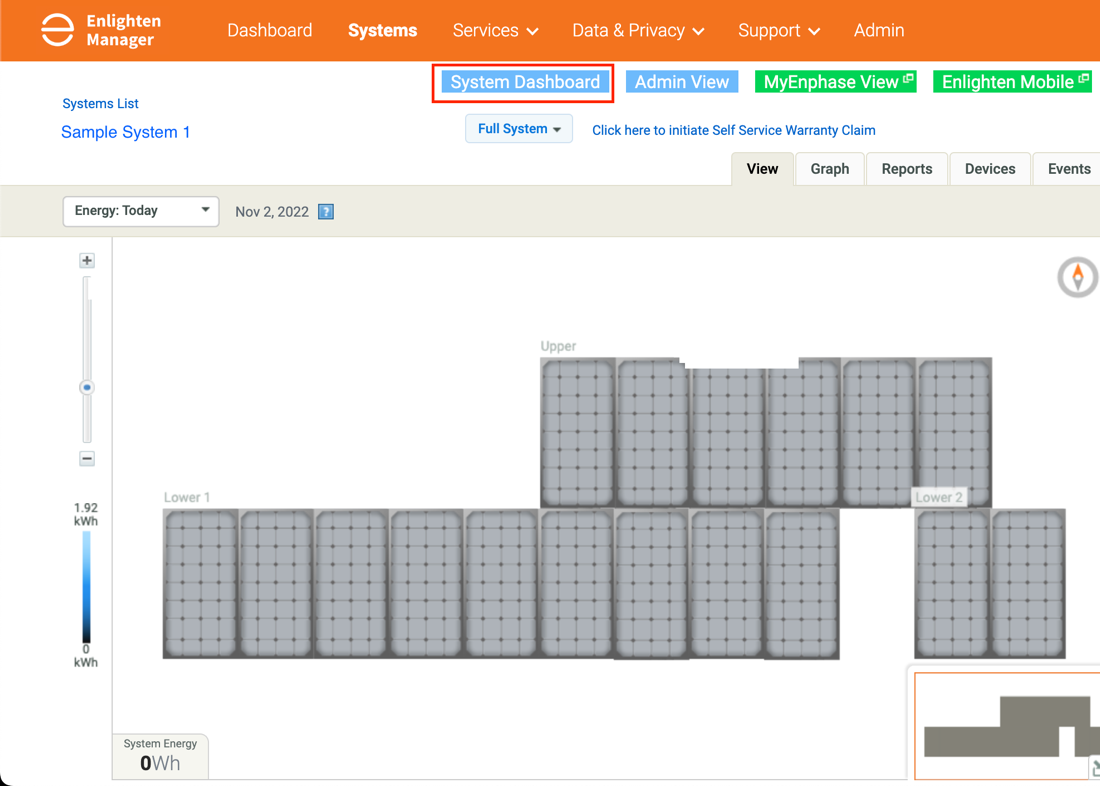Expand the Support menu
The image size is (1100, 786).
coord(779,30)
